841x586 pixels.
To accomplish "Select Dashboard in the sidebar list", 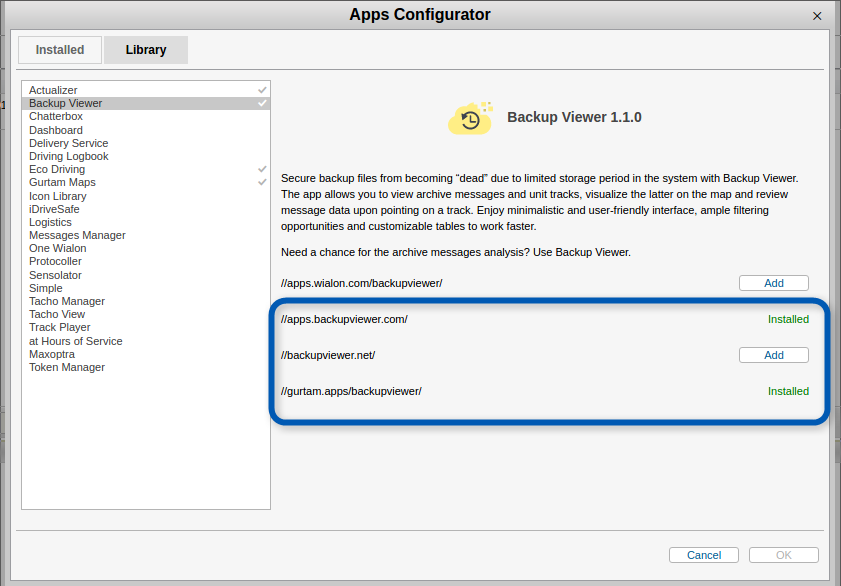I will coord(55,129).
